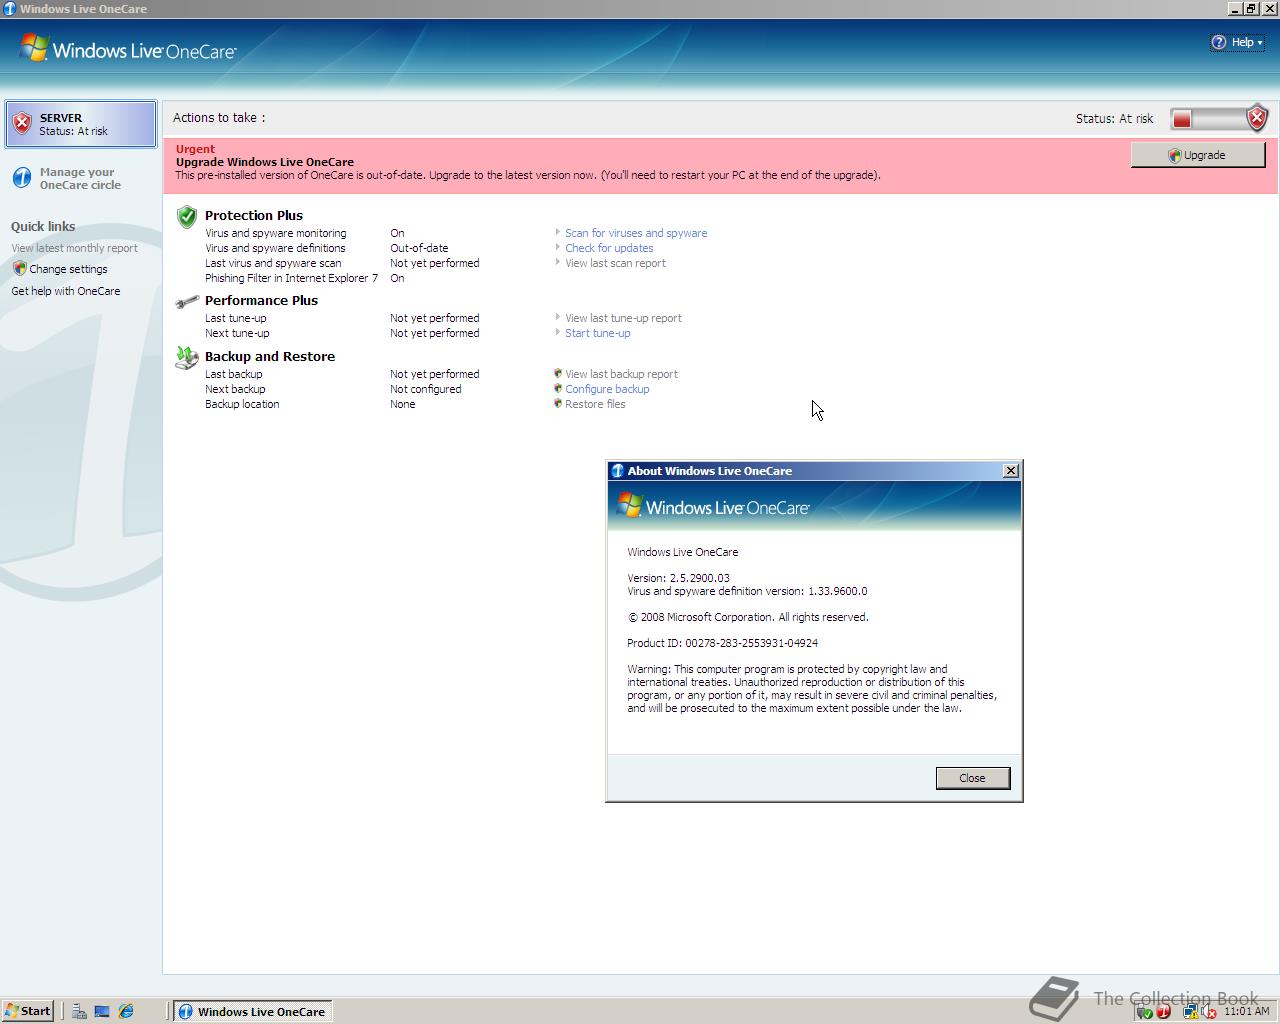This screenshot has height=1024, width=1280.
Task: Click the red shield status icon at top right
Action: pyautogui.click(x=1257, y=118)
